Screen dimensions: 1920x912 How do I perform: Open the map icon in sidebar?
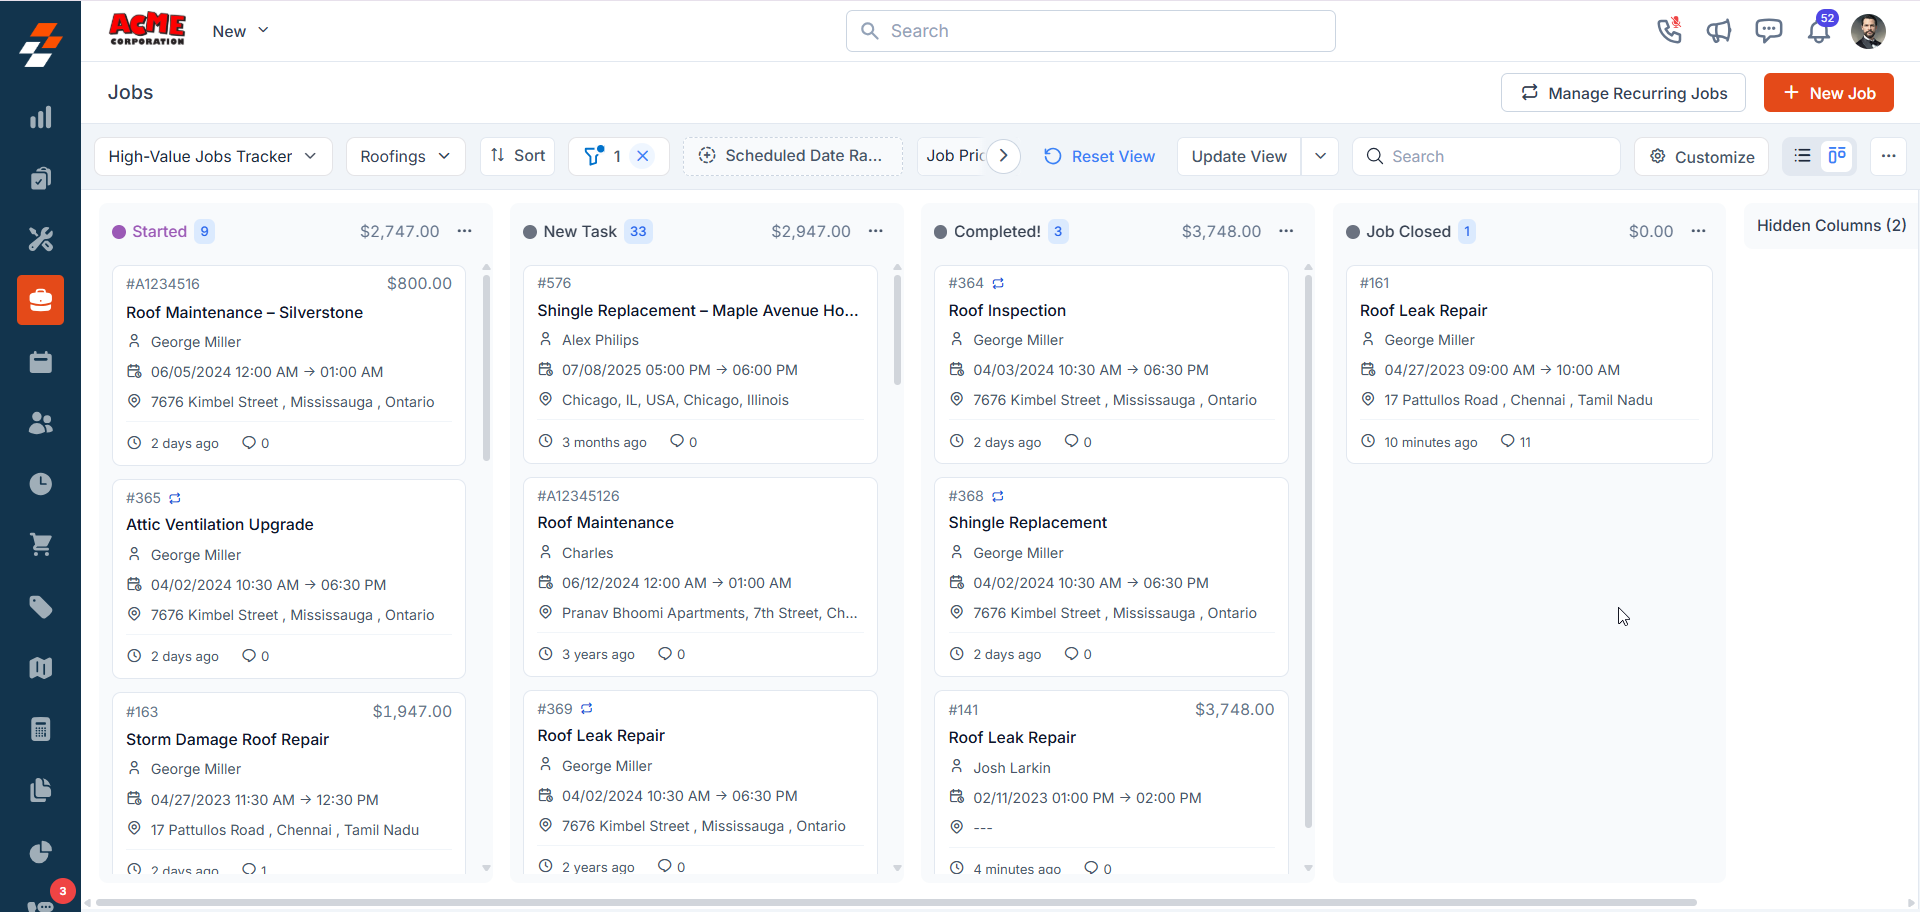[40, 668]
